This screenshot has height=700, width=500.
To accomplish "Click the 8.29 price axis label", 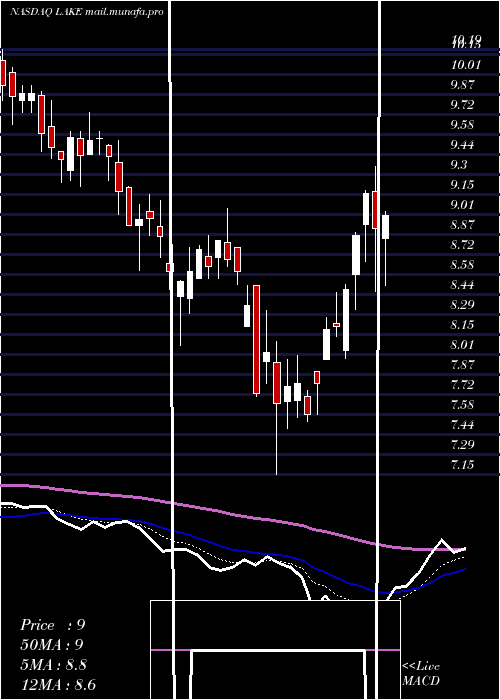I will pos(462,305).
